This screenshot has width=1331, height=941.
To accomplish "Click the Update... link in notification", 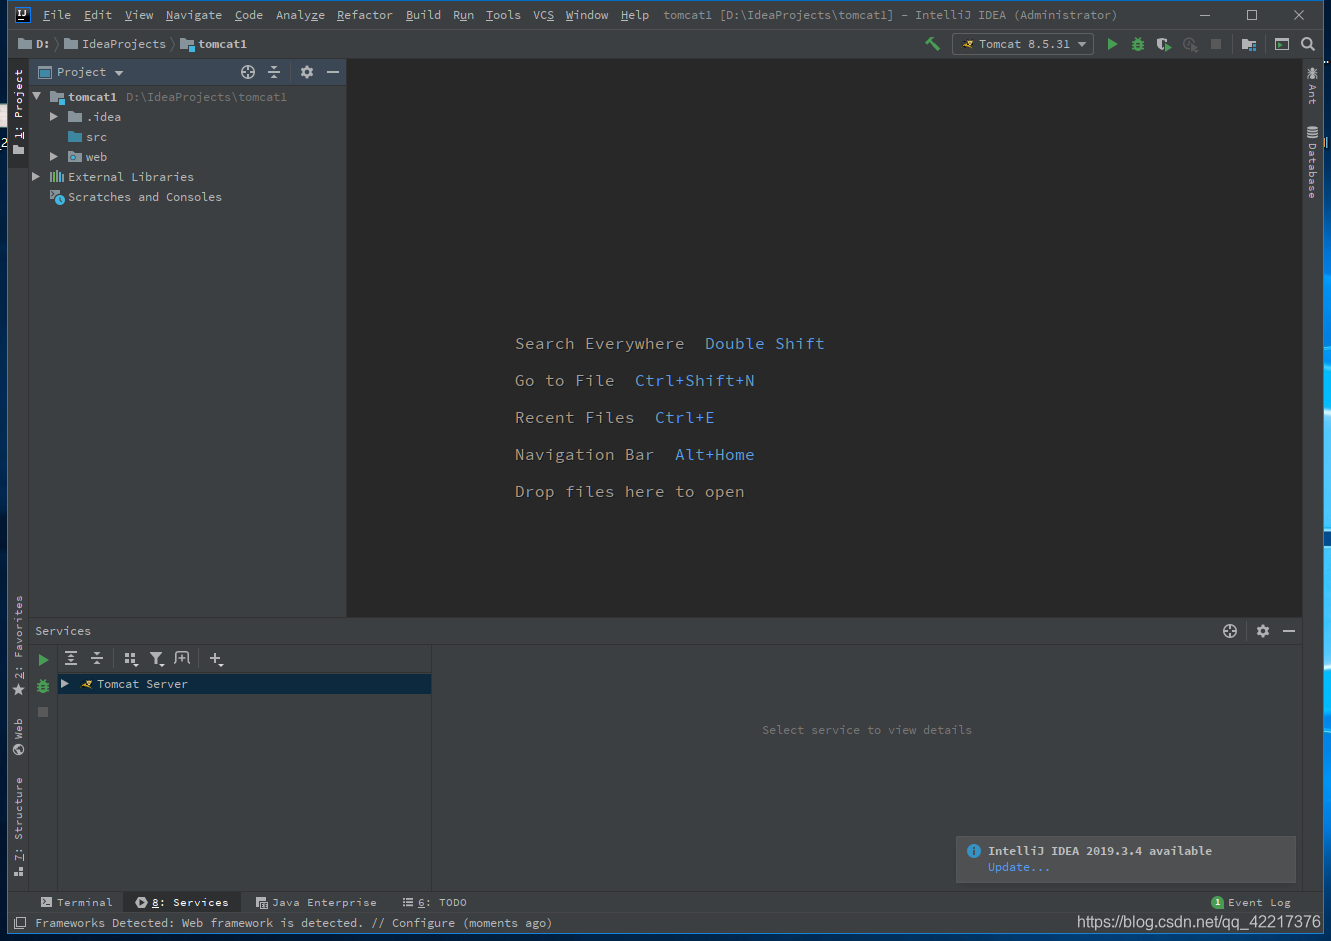I will click(x=1019, y=867).
